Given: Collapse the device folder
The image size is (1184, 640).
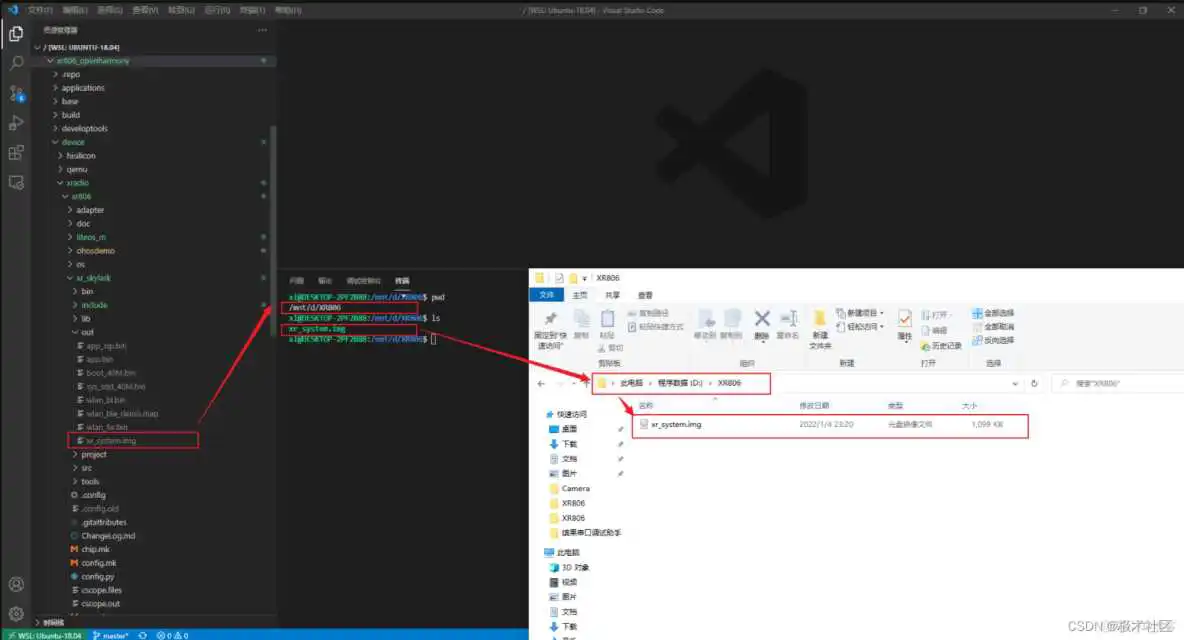Looking at the screenshot, I should point(72,142).
